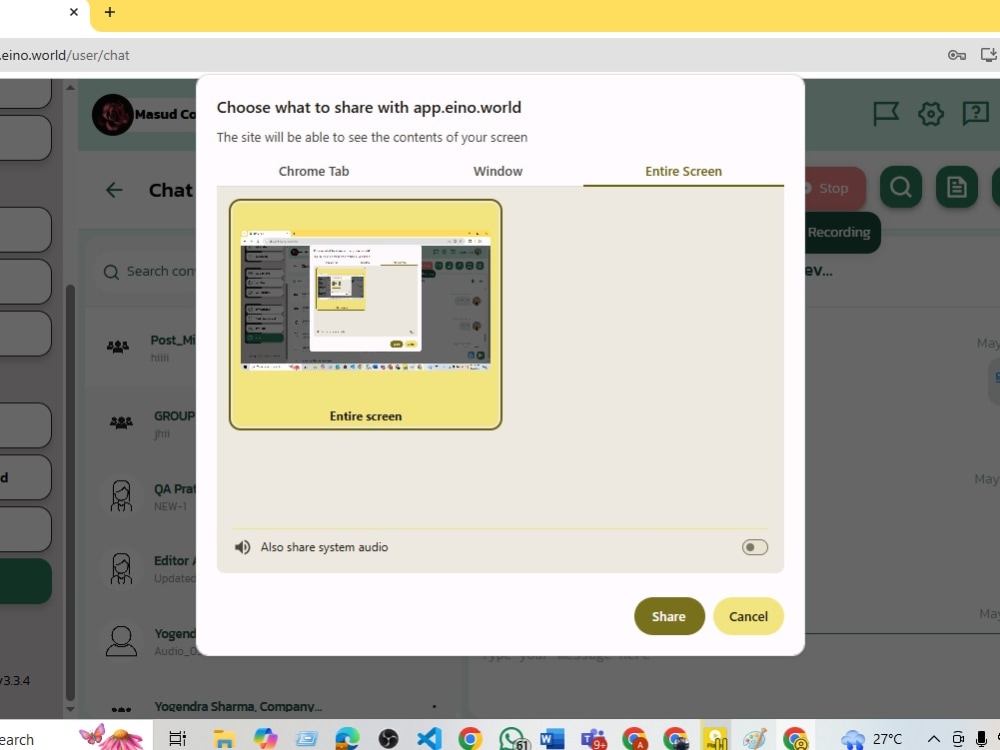Open the help question mark icon

pyautogui.click(x=975, y=114)
